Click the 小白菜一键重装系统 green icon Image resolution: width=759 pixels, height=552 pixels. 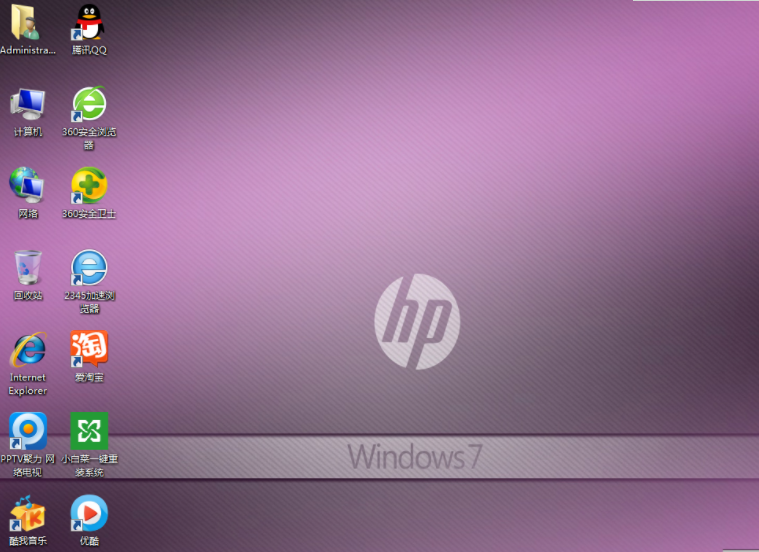(89, 431)
